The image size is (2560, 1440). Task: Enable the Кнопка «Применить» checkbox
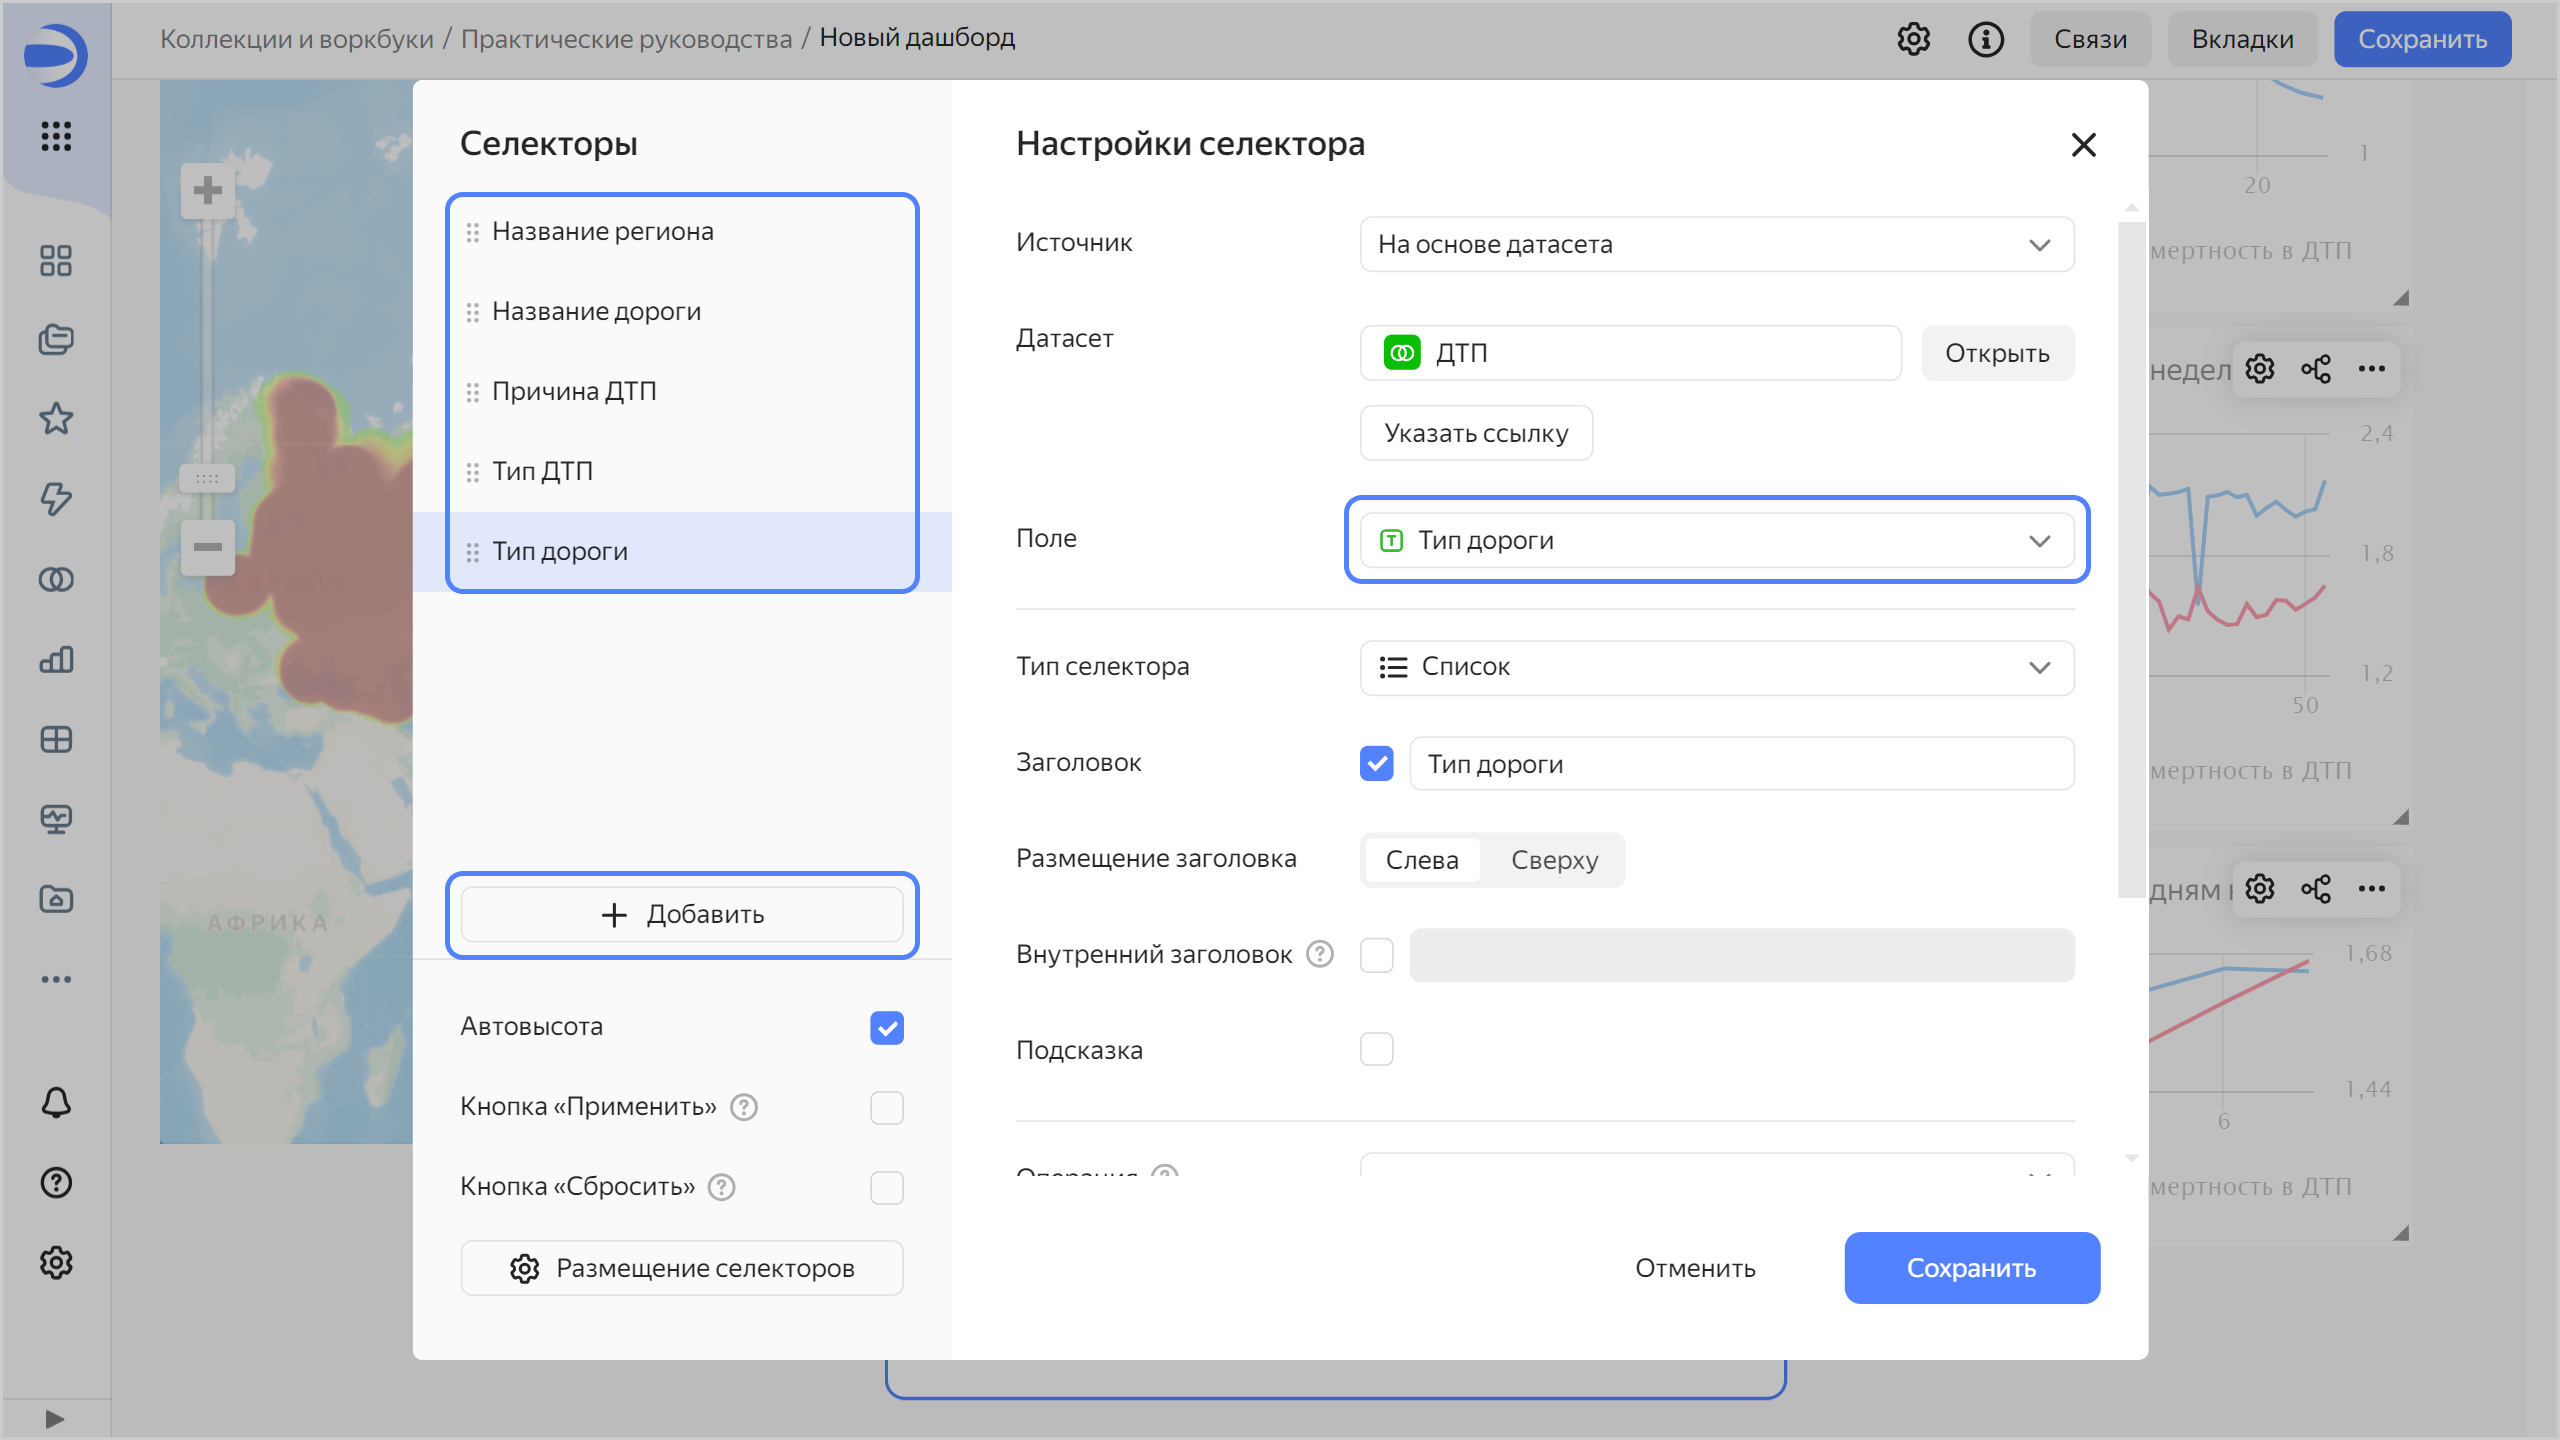[x=886, y=1107]
